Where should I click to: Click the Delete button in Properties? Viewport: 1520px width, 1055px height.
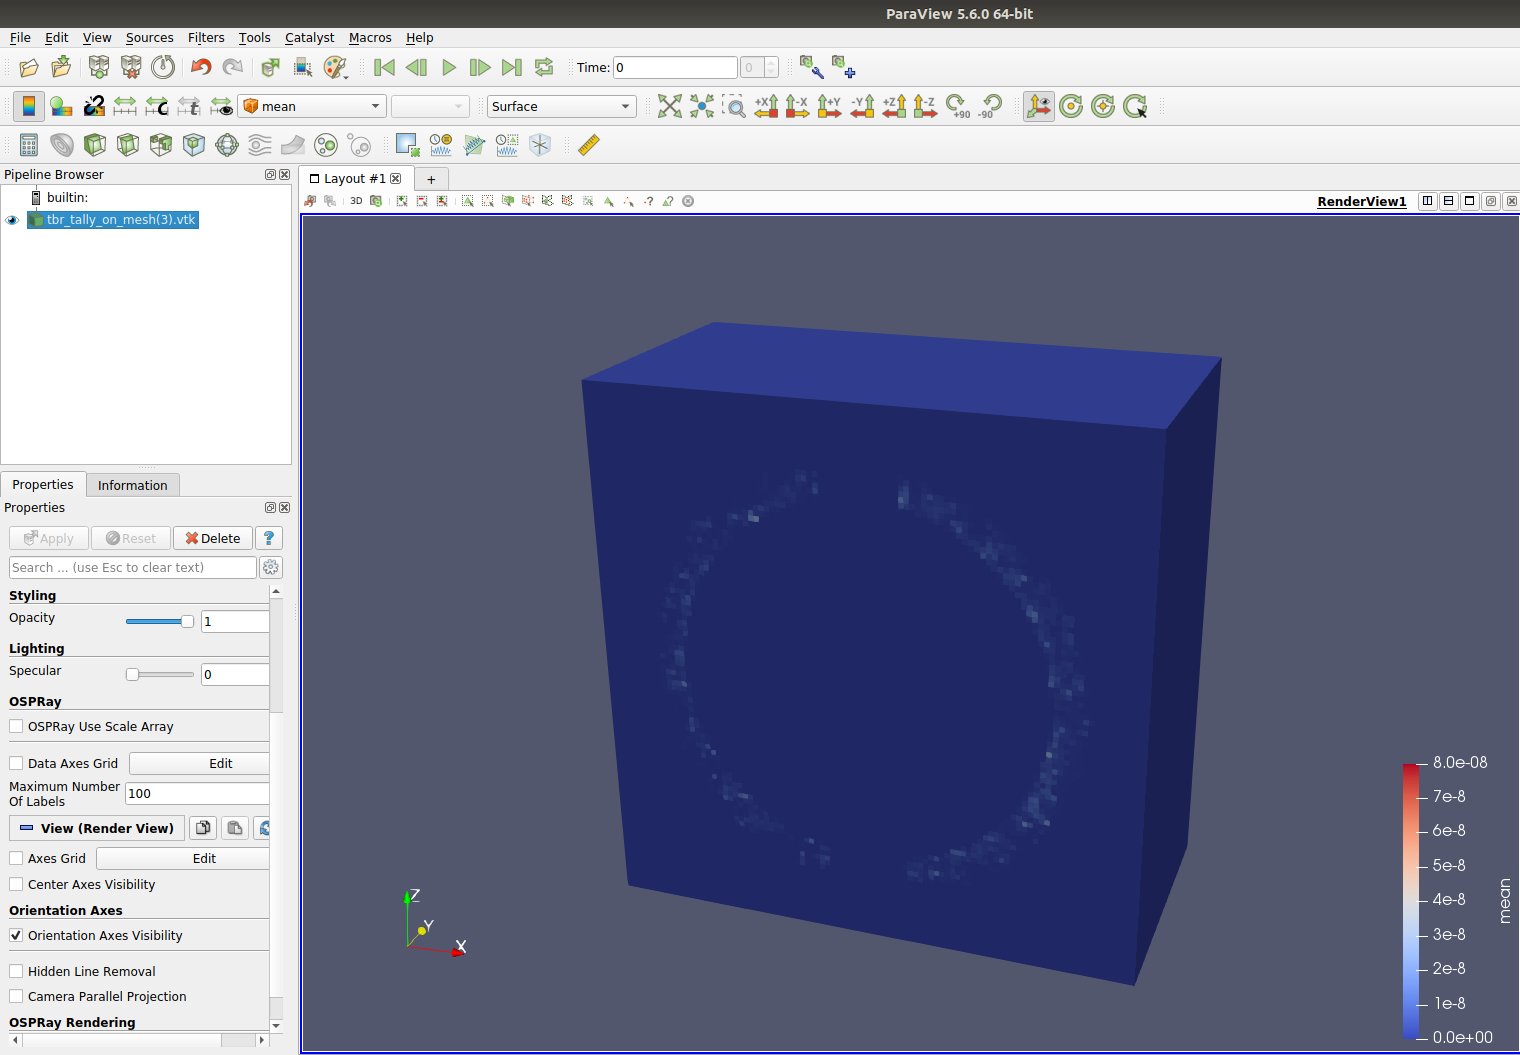212,537
